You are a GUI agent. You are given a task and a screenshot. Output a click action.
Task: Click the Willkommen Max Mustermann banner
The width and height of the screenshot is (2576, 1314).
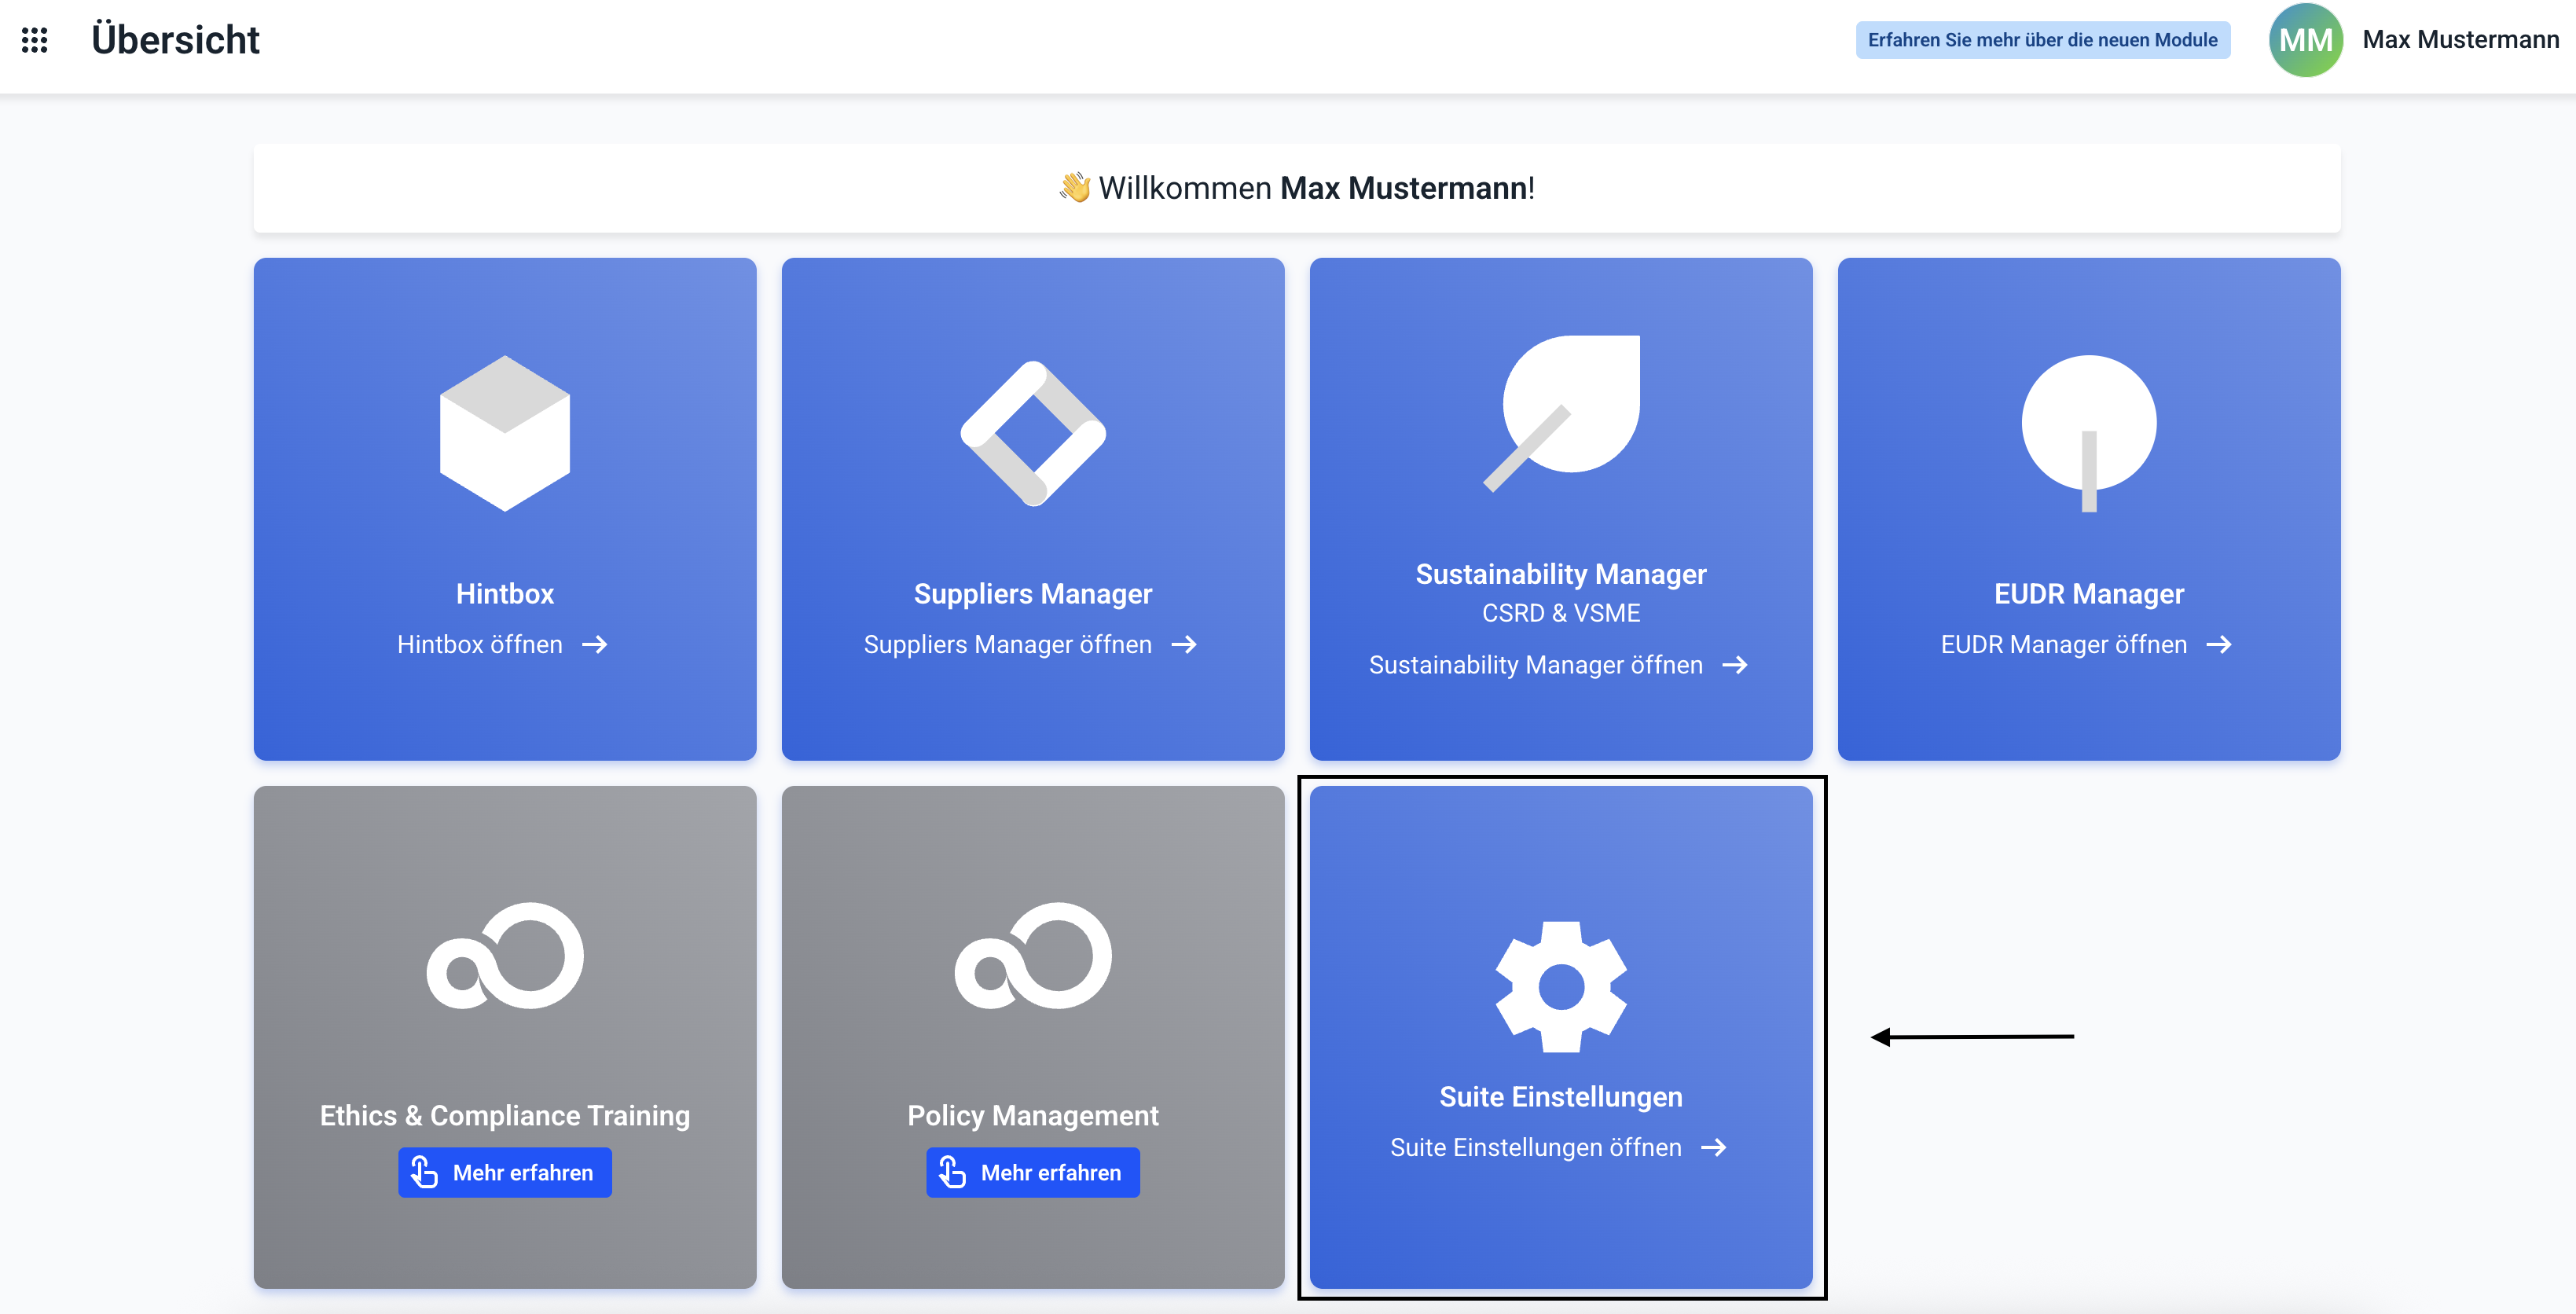1296,188
